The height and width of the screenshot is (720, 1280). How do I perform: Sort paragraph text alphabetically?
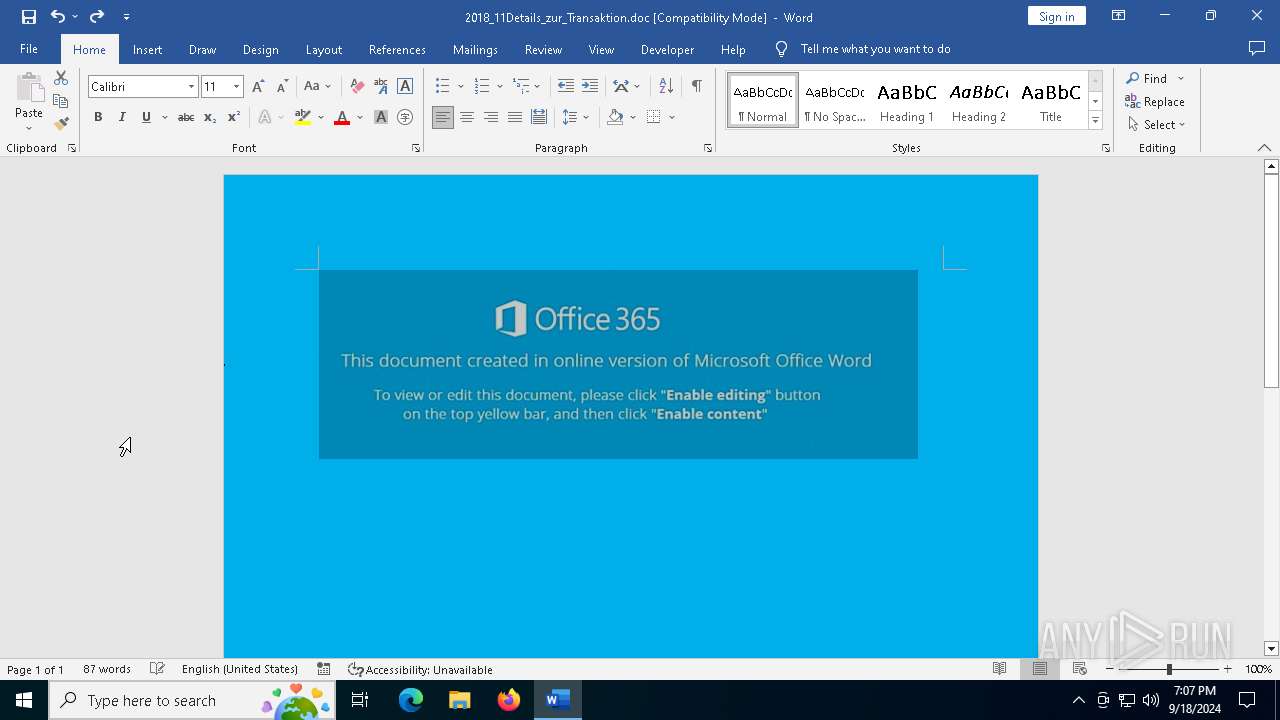tap(666, 86)
